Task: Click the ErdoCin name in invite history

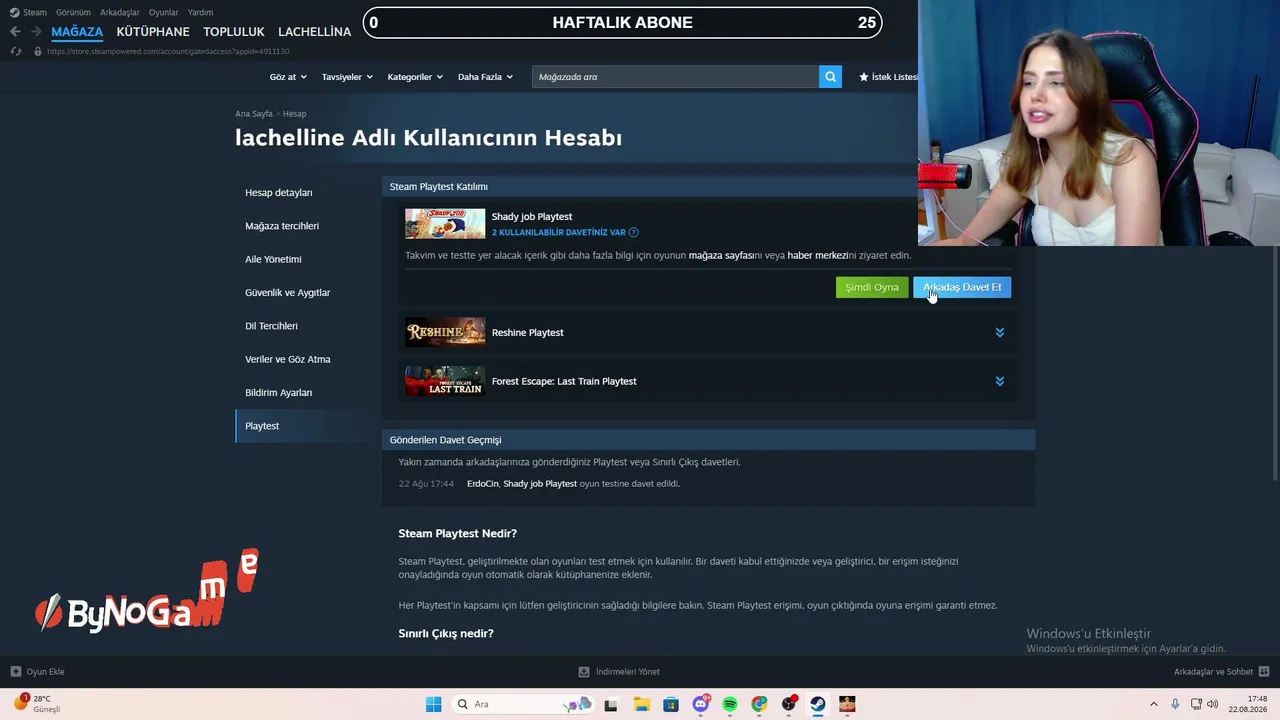Action: [x=482, y=484]
